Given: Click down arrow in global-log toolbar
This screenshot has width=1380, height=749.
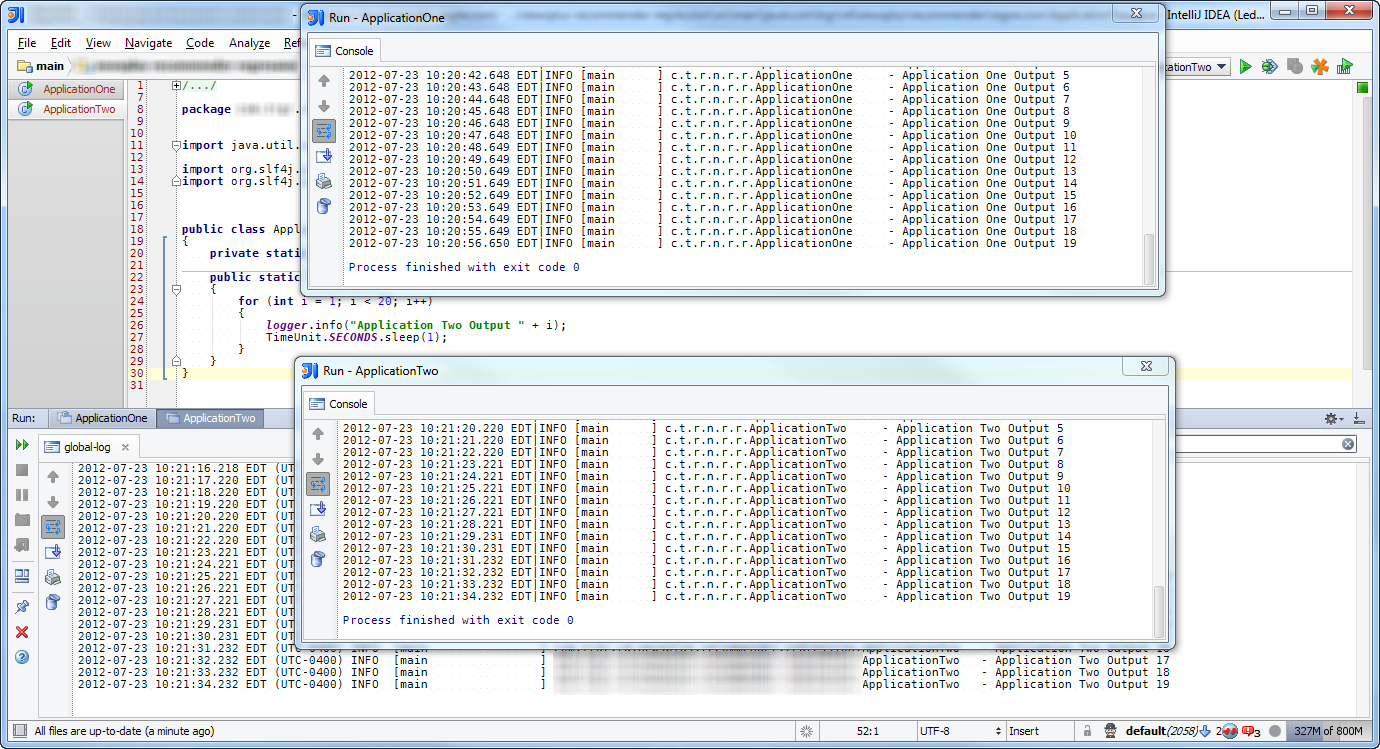Looking at the screenshot, I should [x=53, y=502].
